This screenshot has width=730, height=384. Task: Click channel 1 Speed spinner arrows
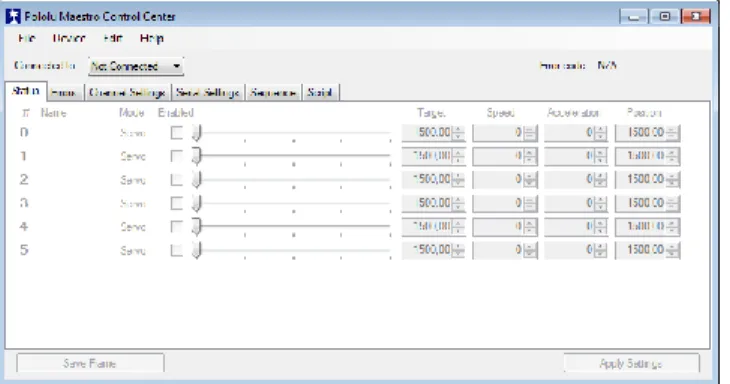coord(530,156)
